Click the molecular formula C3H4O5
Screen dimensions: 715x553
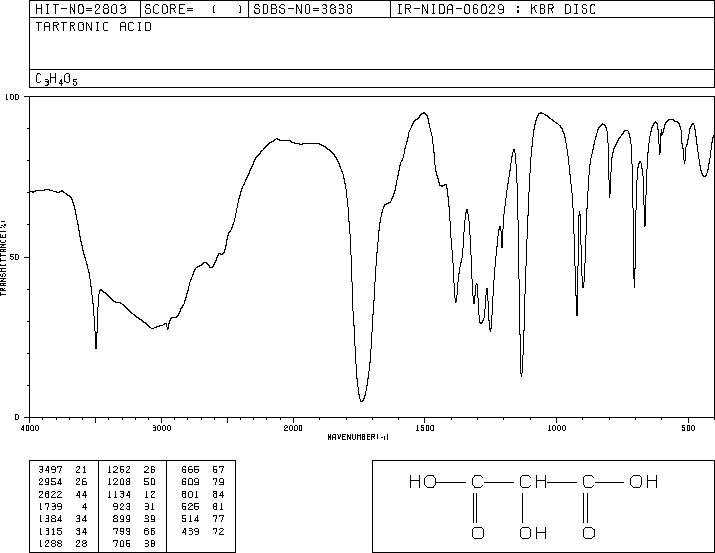[56, 79]
